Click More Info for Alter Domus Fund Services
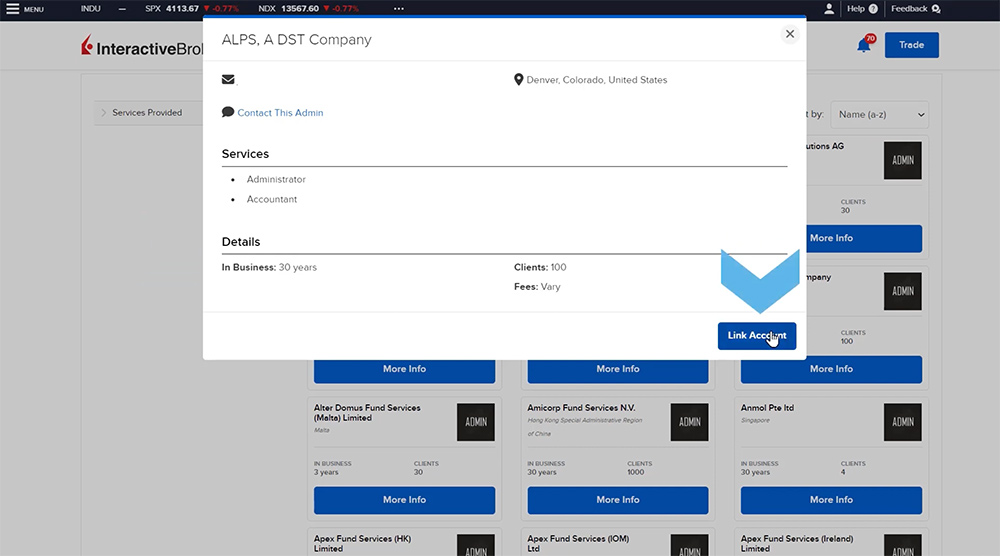The width and height of the screenshot is (1000, 556). [x=404, y=500]
